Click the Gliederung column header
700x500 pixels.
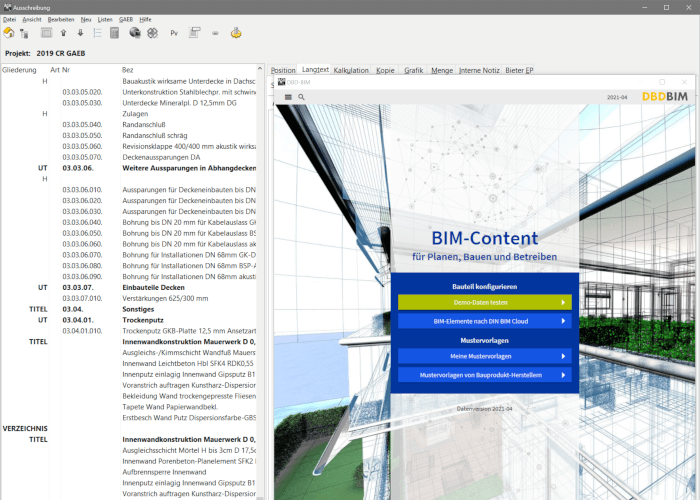19,70
